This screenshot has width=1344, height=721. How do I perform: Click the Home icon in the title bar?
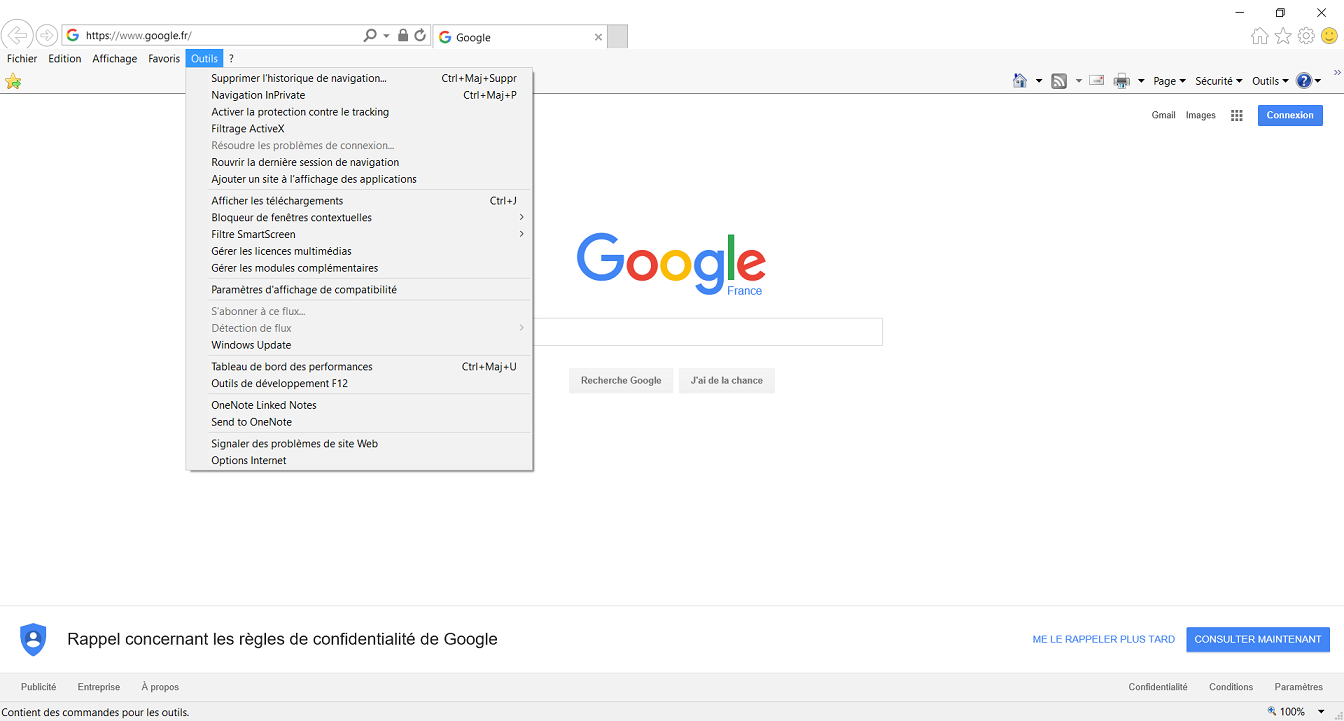1259,36
